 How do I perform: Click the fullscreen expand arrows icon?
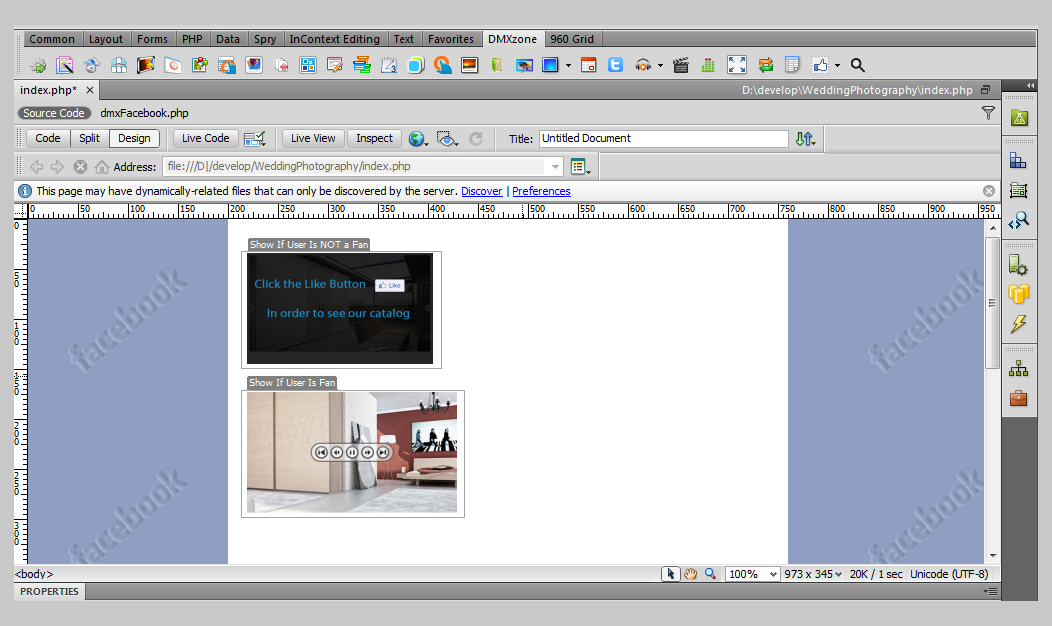(737, 65)
